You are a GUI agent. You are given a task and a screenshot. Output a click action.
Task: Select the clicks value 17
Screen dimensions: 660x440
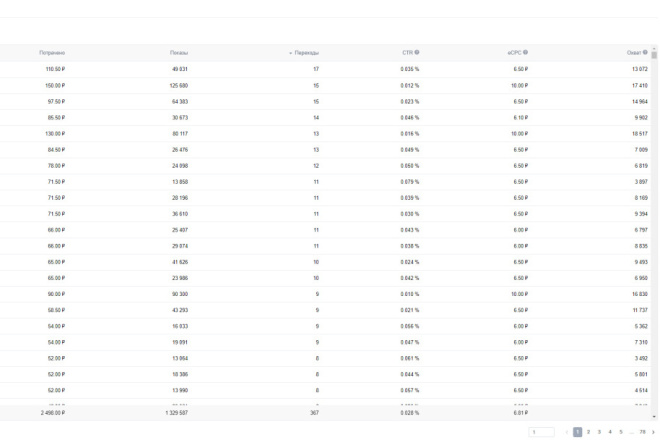(316, 69)
